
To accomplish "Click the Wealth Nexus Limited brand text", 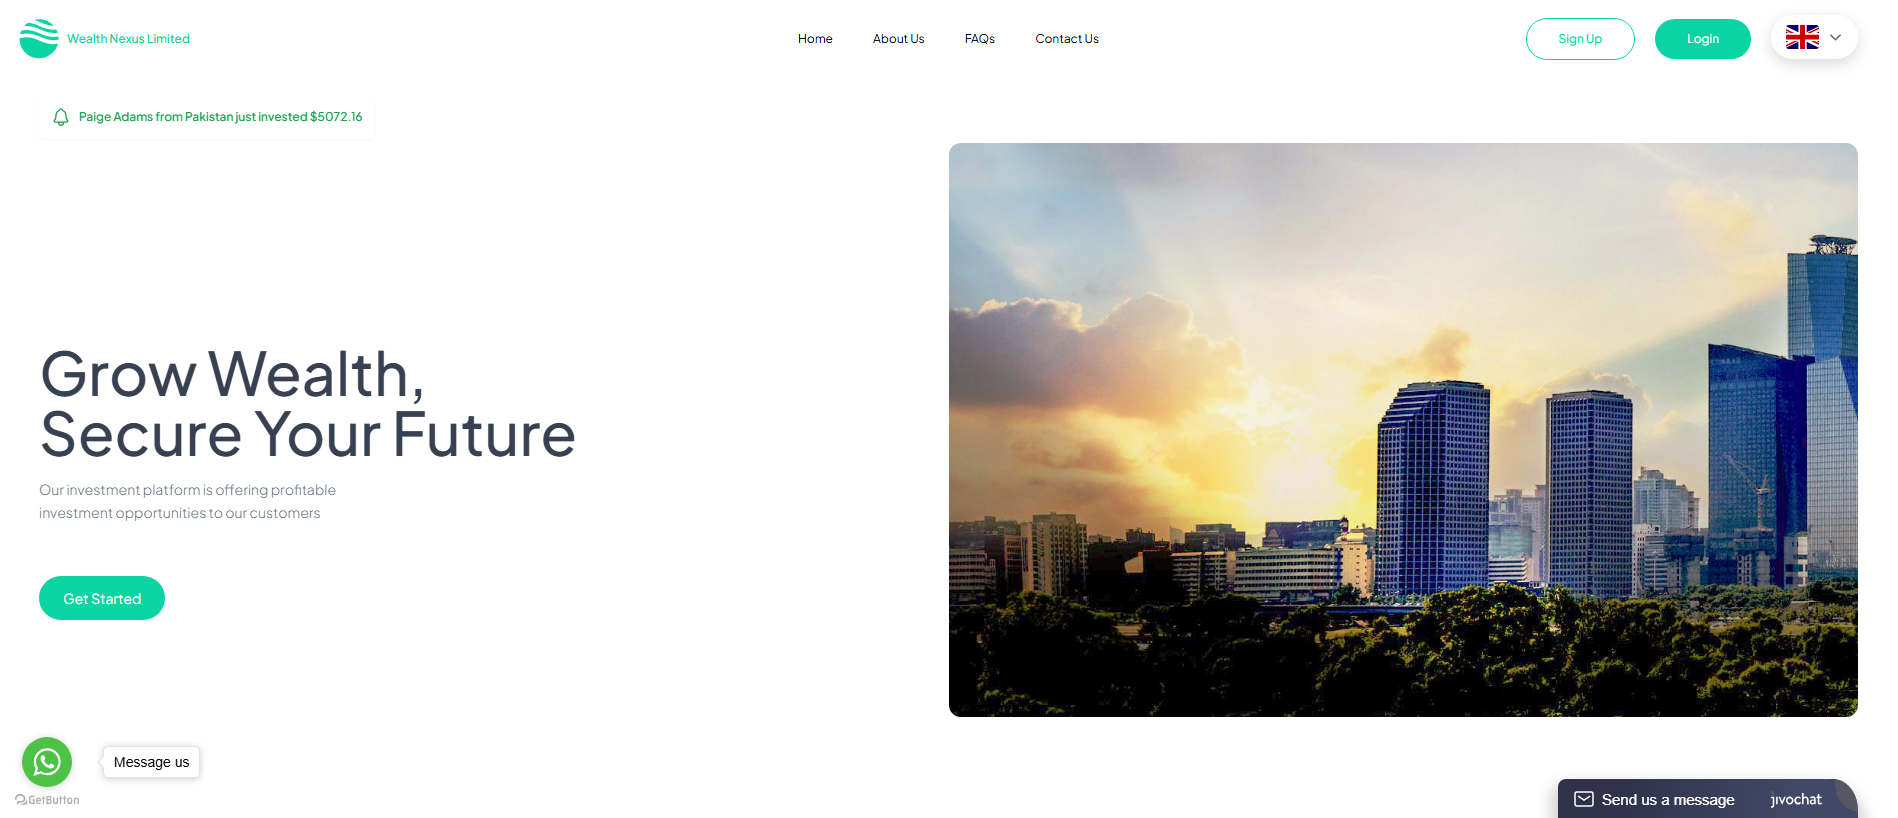I will tap(128, 39).
